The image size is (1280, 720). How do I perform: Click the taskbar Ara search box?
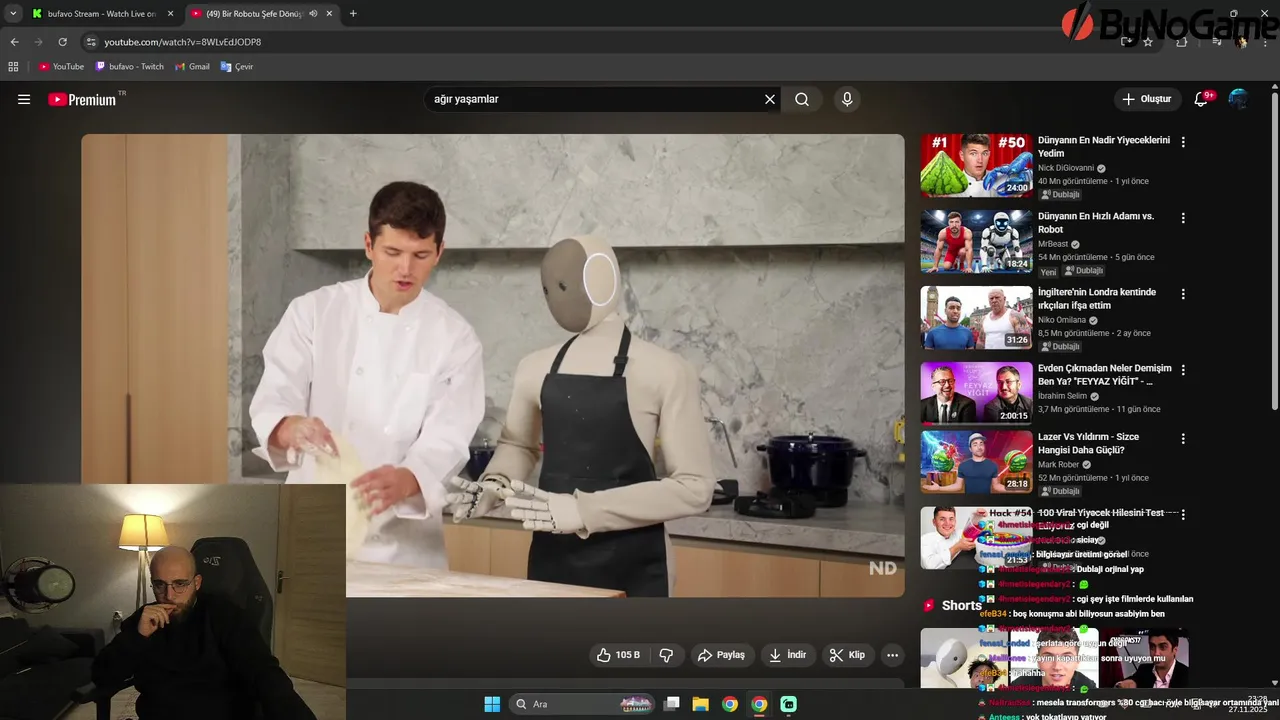(584, 704)
